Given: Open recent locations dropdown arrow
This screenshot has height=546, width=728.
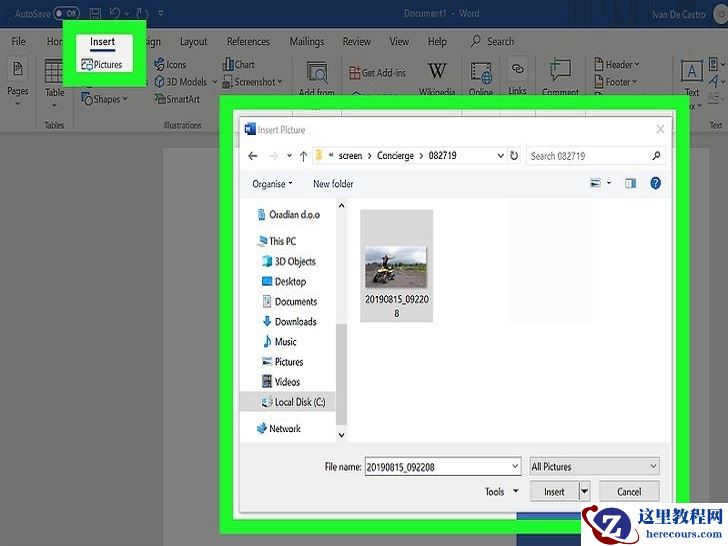Looking at the screenshot, I should (x=289, y=156).
